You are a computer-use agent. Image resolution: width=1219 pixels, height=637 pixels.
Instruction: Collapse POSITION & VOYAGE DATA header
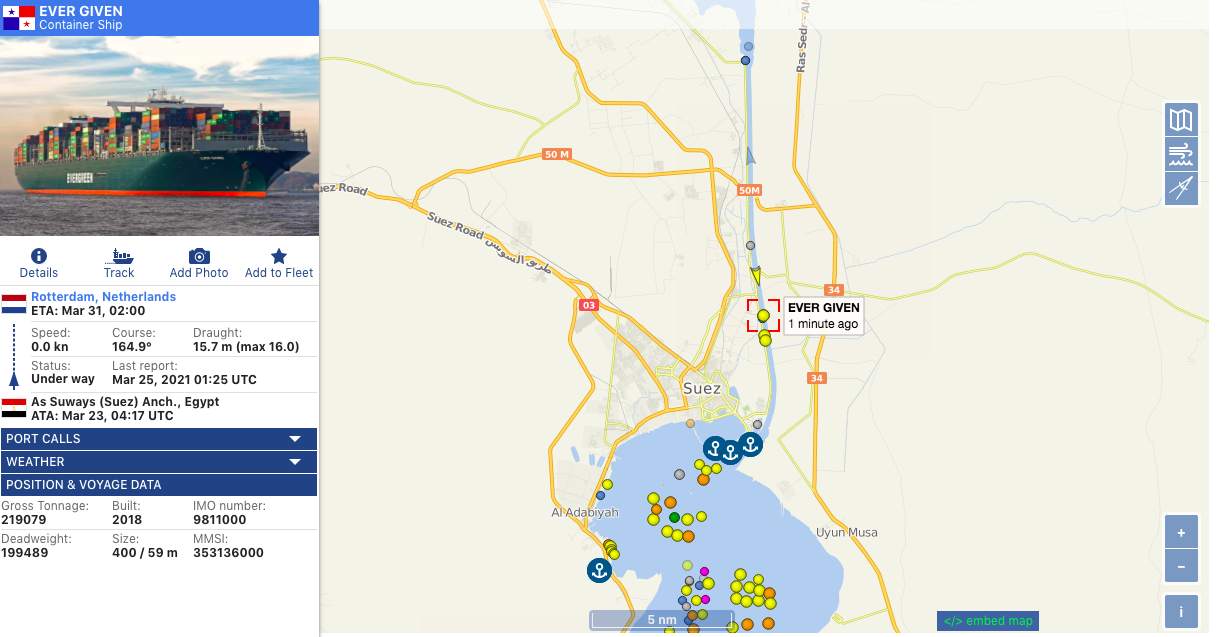[x=159, y=484]
